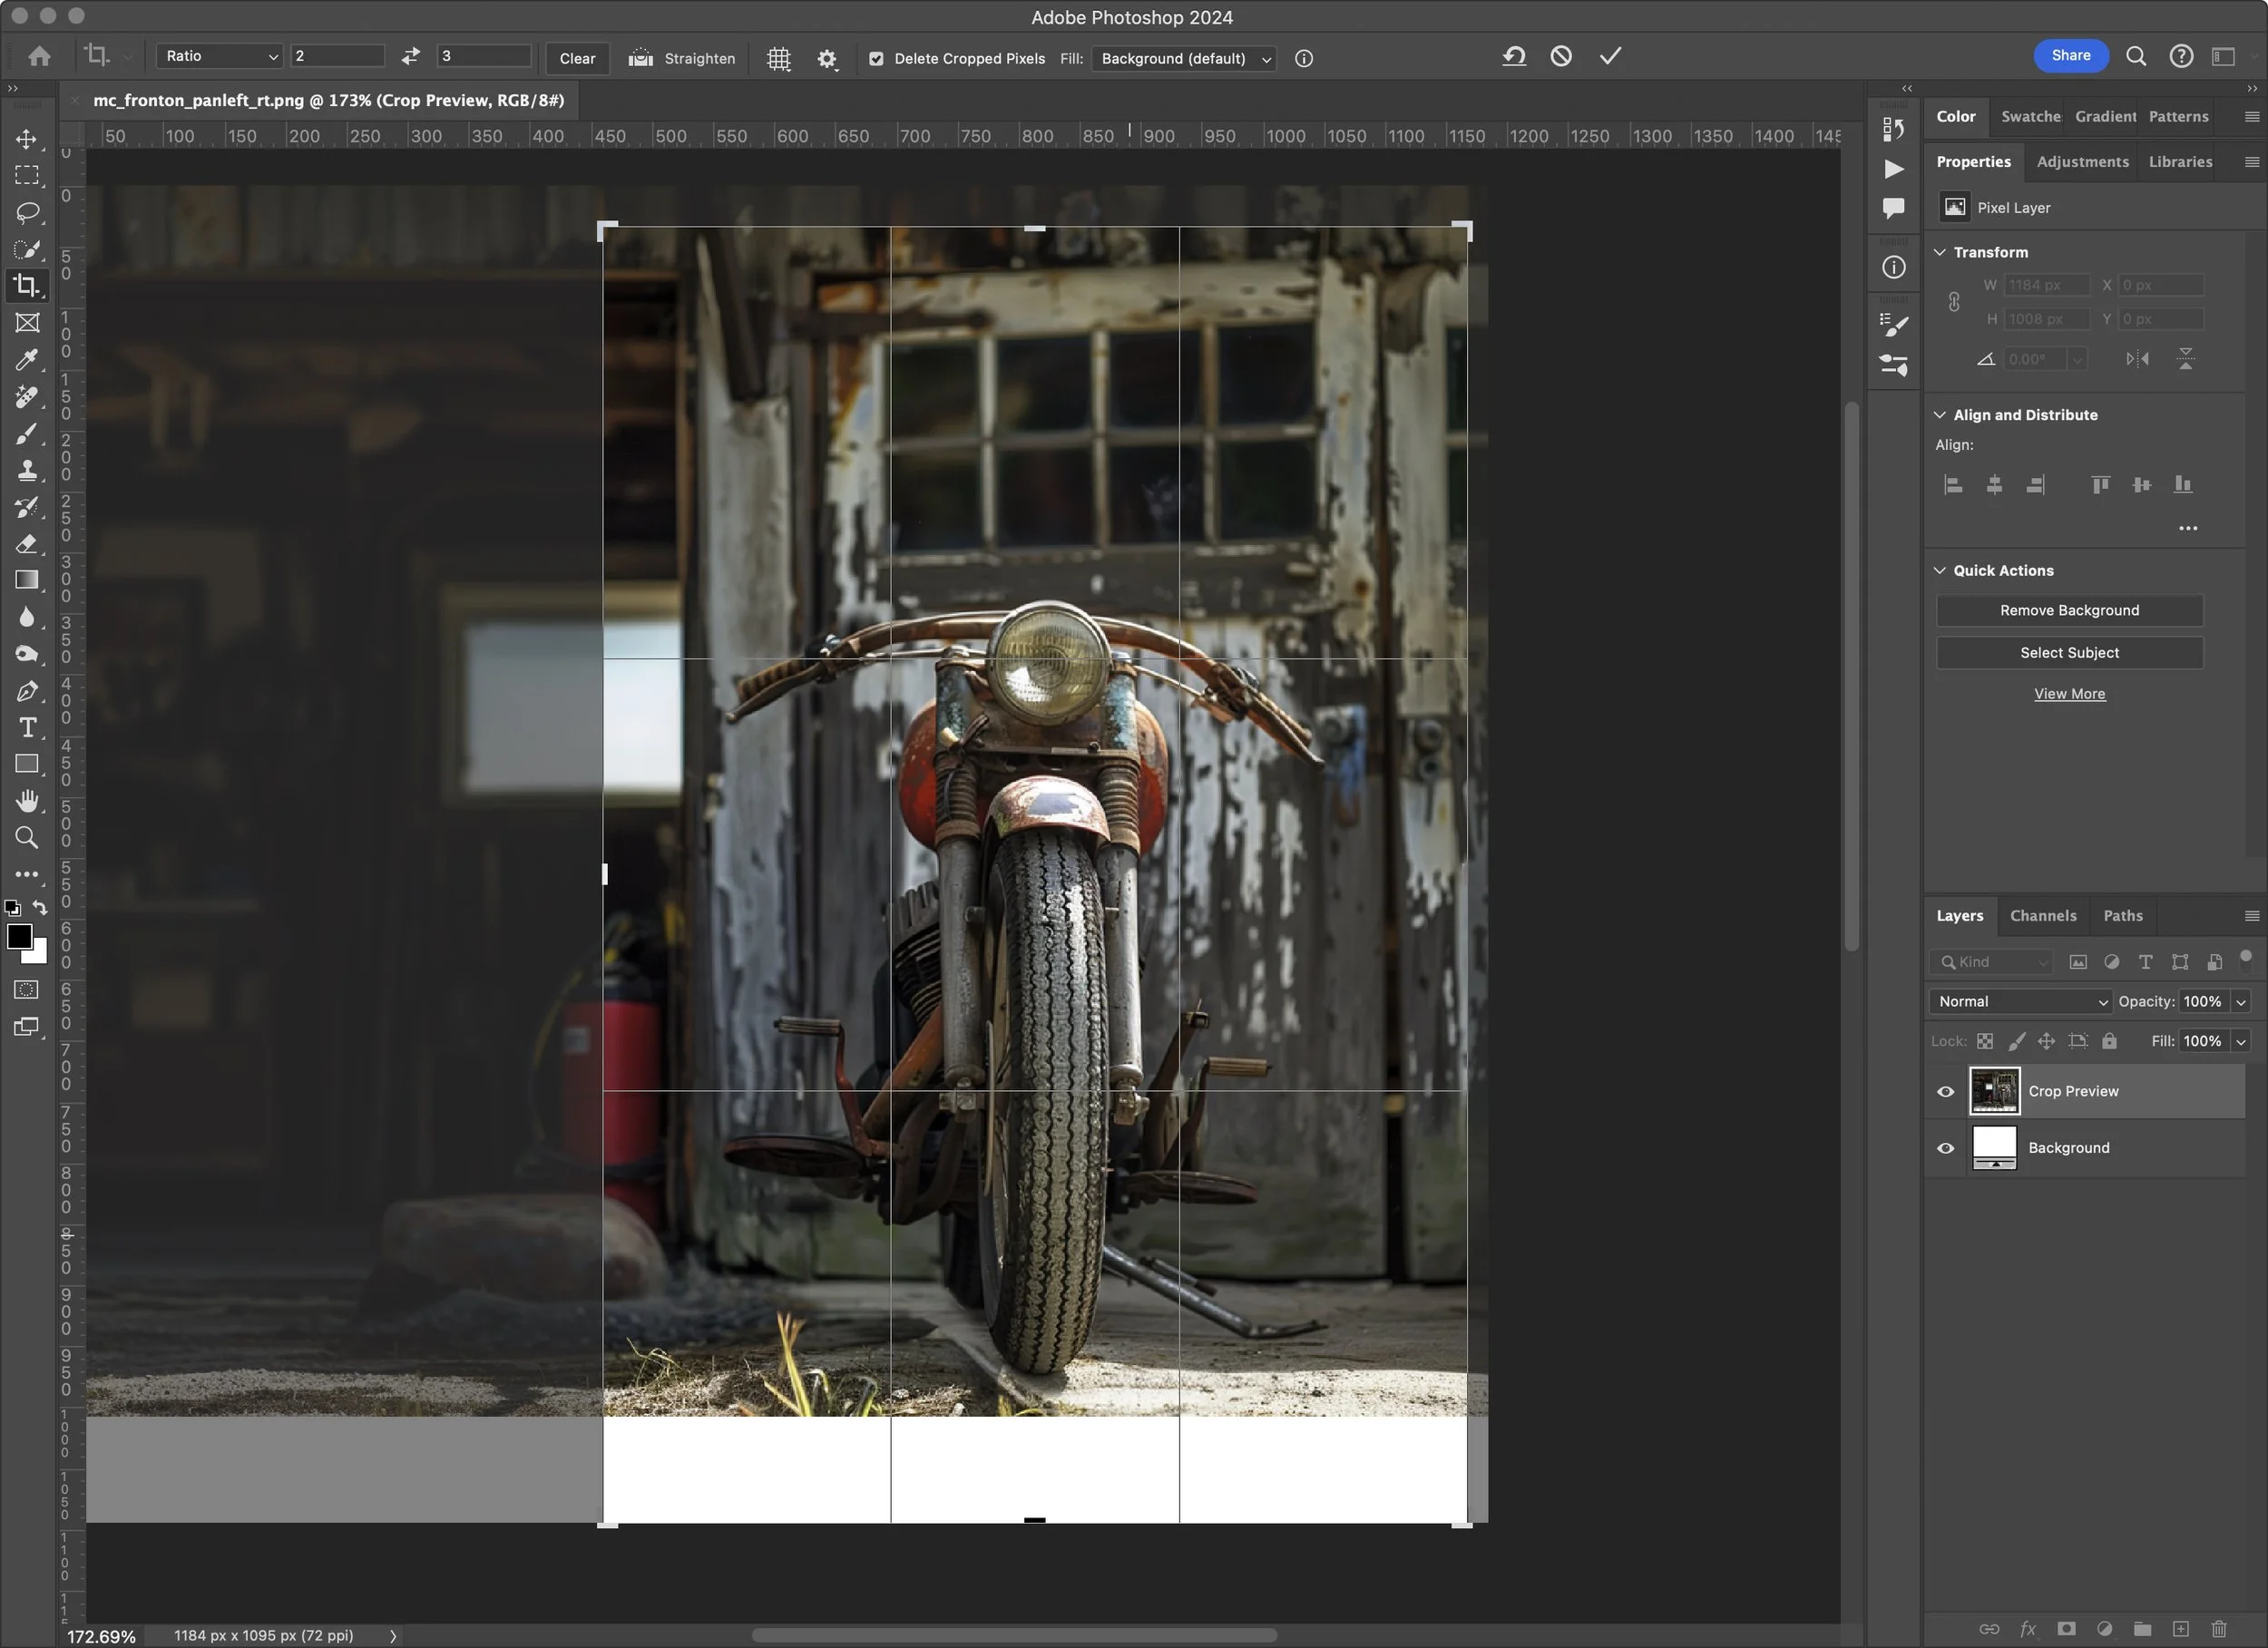The height and width of the screenshot is (1648, 2268).
Task: Create new layer with plus icon
Action: tap(2181, 1629)
